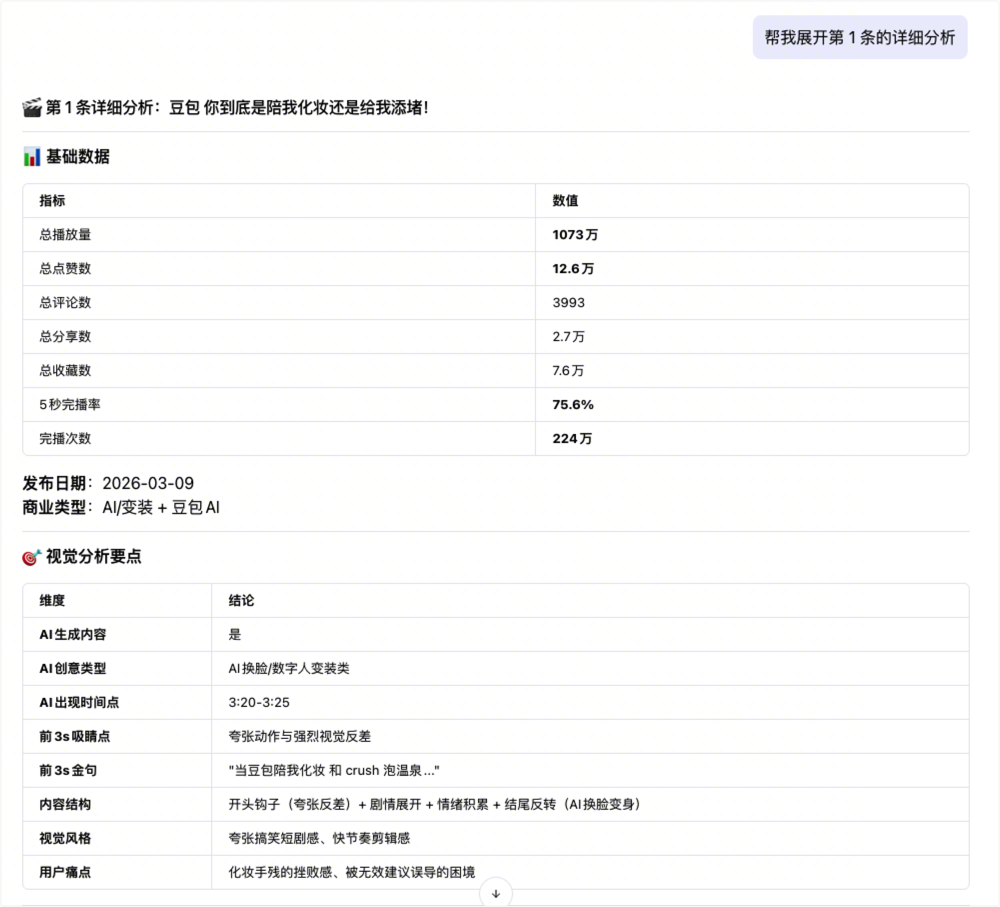Click the 总评论数 row label
This screenshot has width=1000, height=907.
(x=65, y=303)
